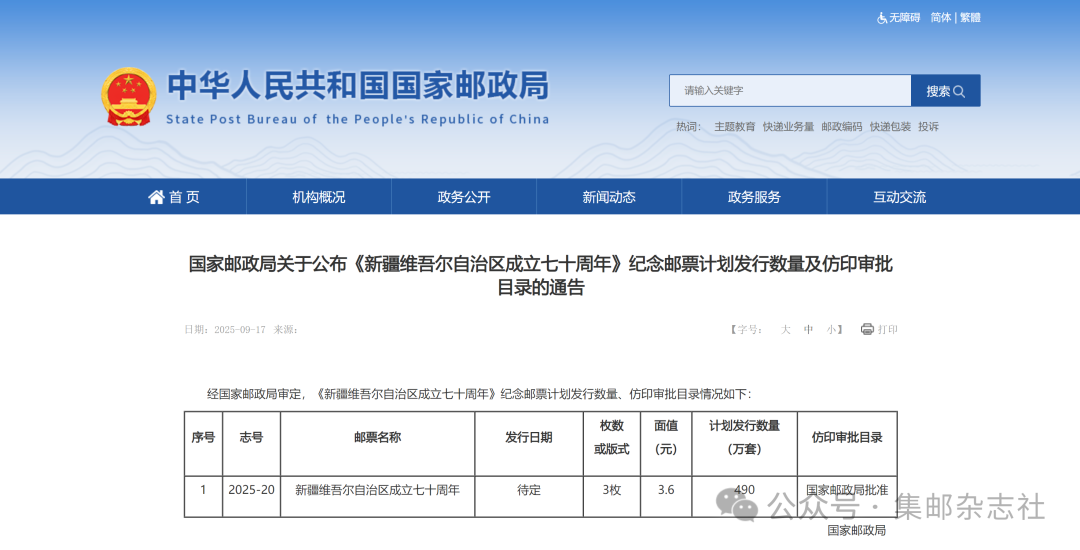Click cell 3.6

tap(666, 490)
